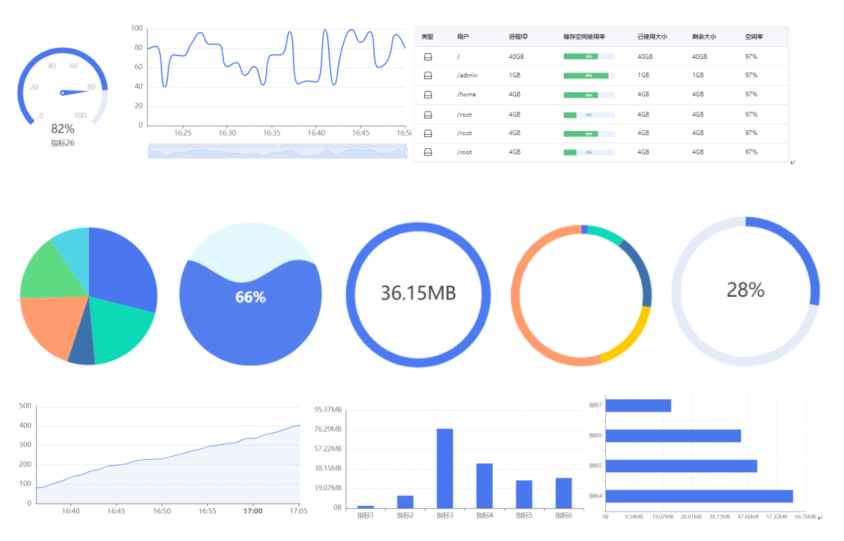Click the /home storage usage progress bar
The width and height of the screenshot is (844, 541).
coord(589,95)
